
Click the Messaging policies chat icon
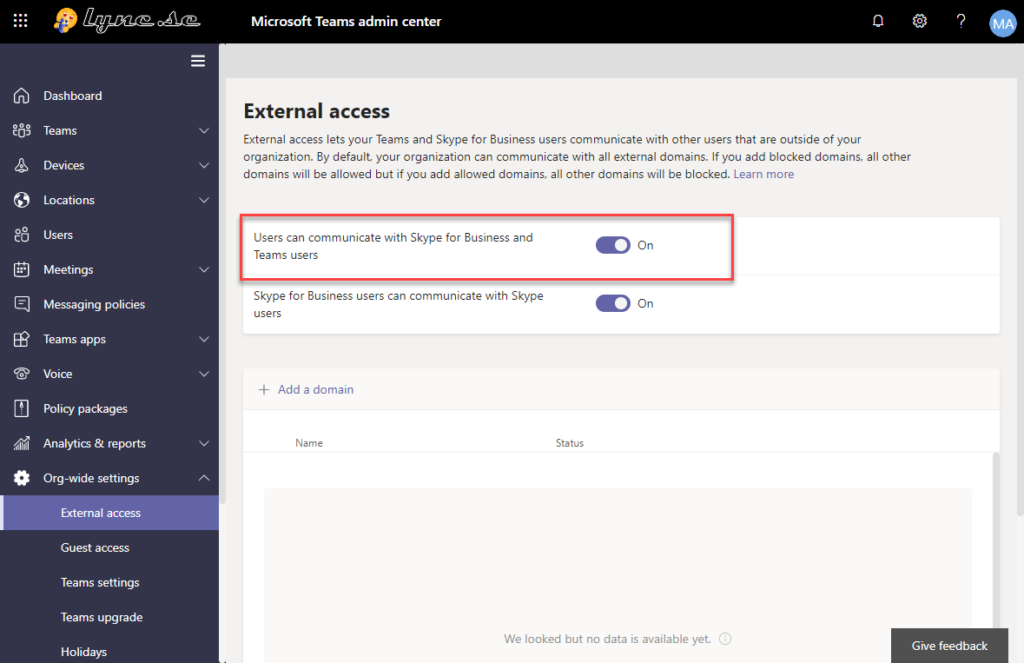click(x=22, y=304)
